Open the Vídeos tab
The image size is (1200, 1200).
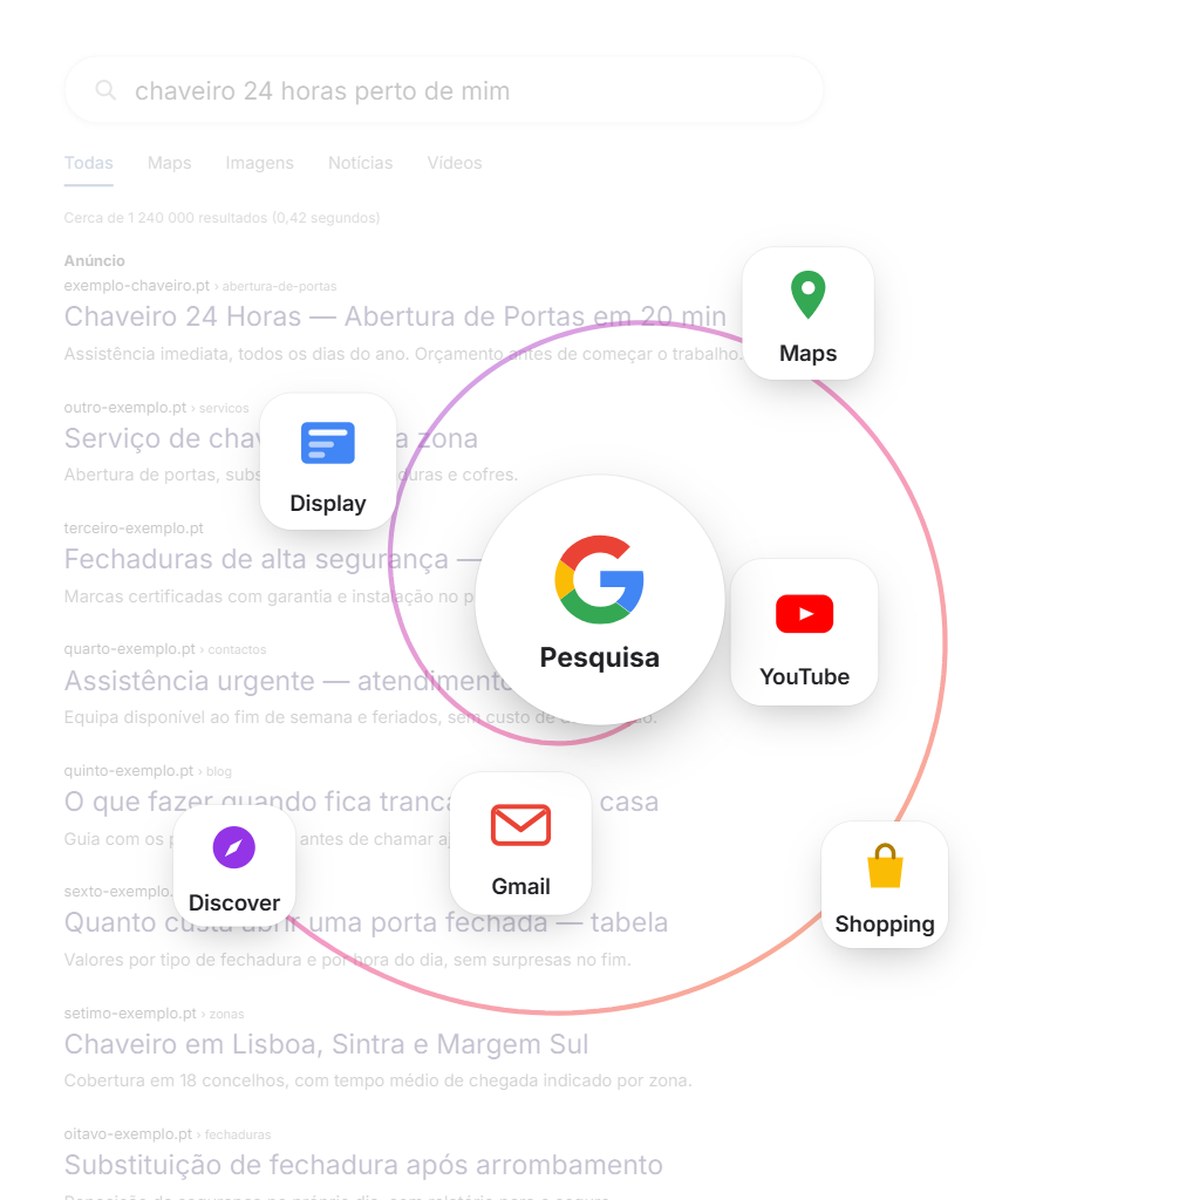tap(455, 163)
